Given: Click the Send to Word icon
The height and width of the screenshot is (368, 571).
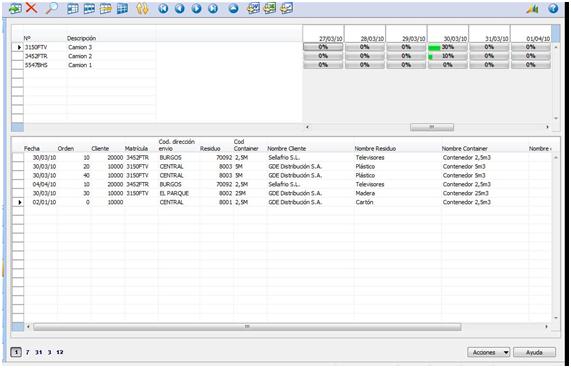Looking at the screenshot, I should [x=253, y=8].
